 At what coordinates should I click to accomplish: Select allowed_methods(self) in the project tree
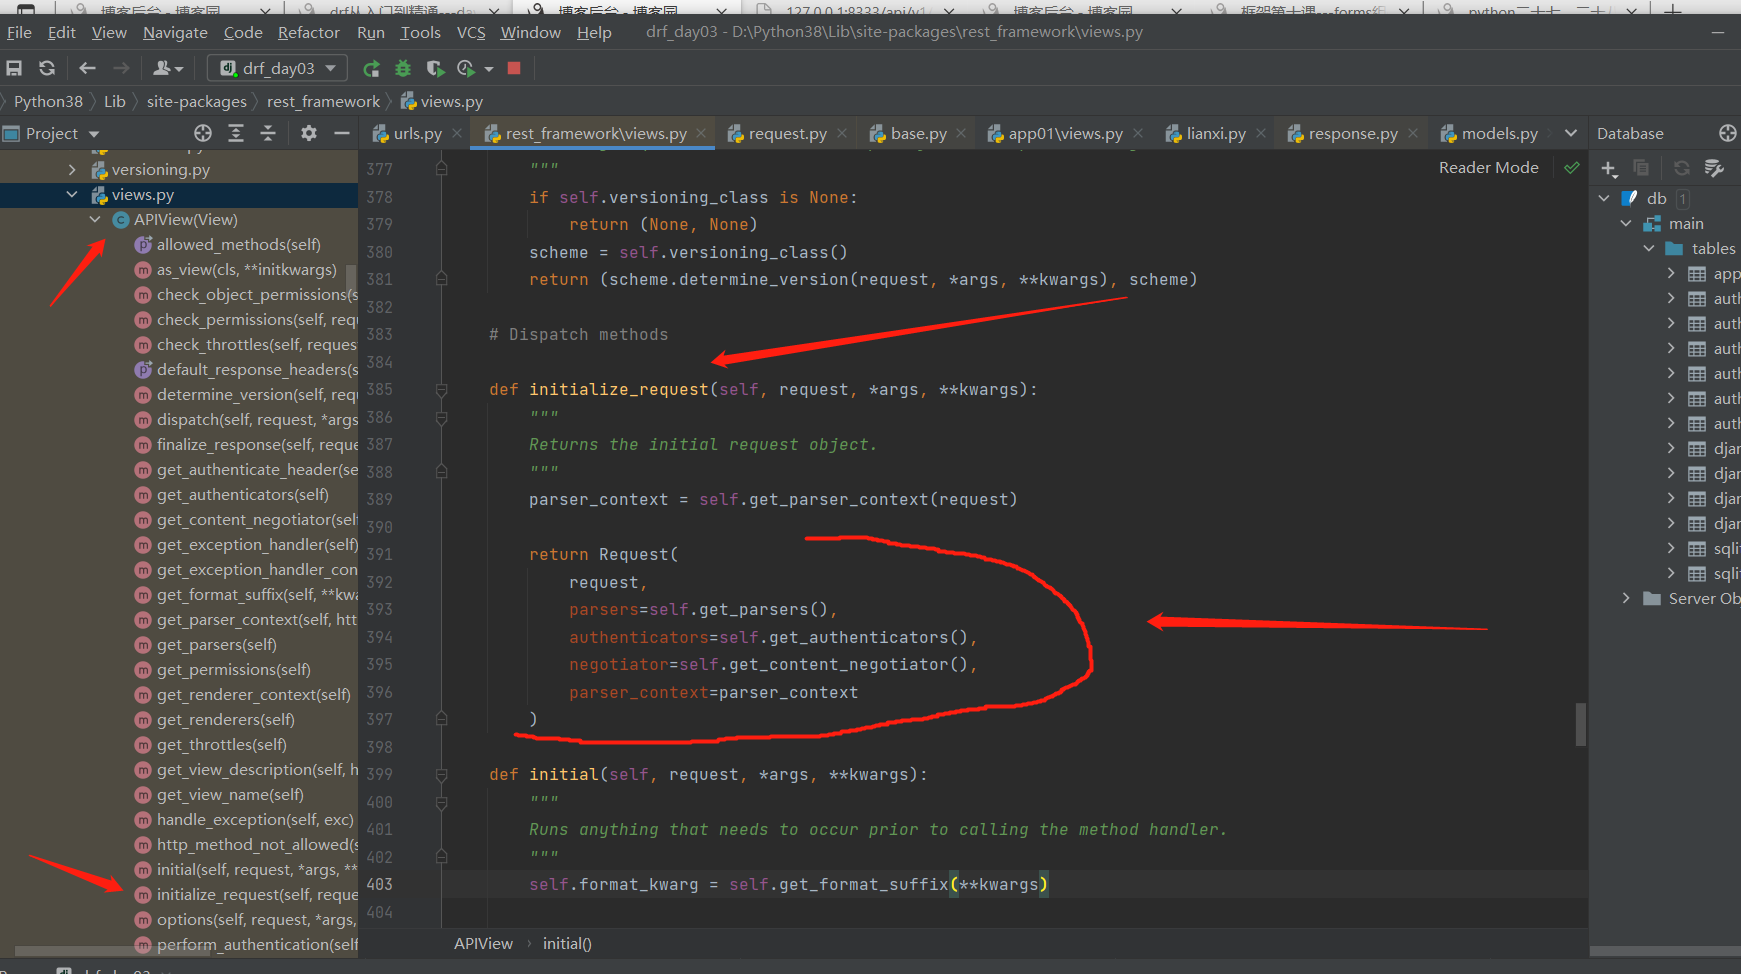pos(238,245)
